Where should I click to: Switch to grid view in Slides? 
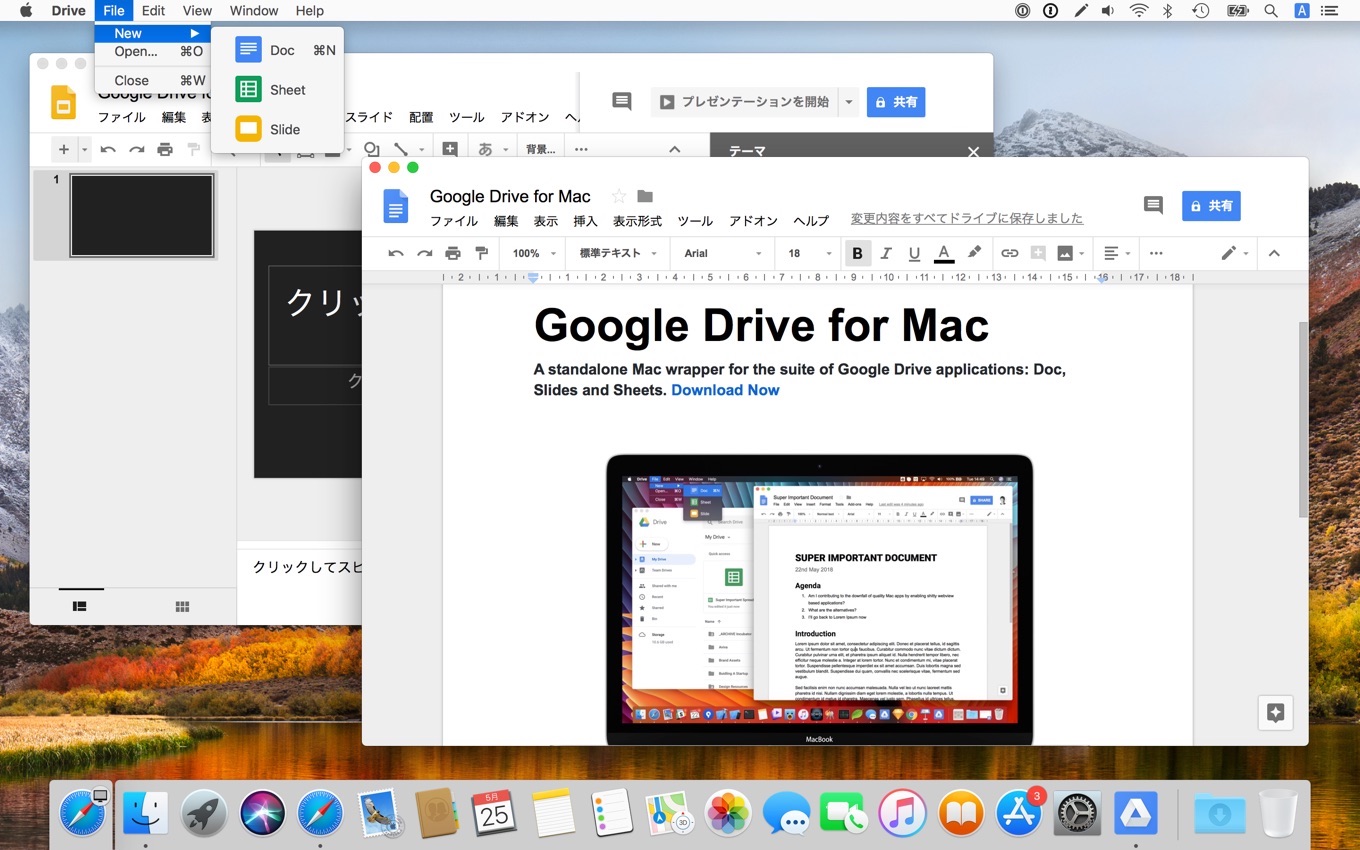point(182,606)
